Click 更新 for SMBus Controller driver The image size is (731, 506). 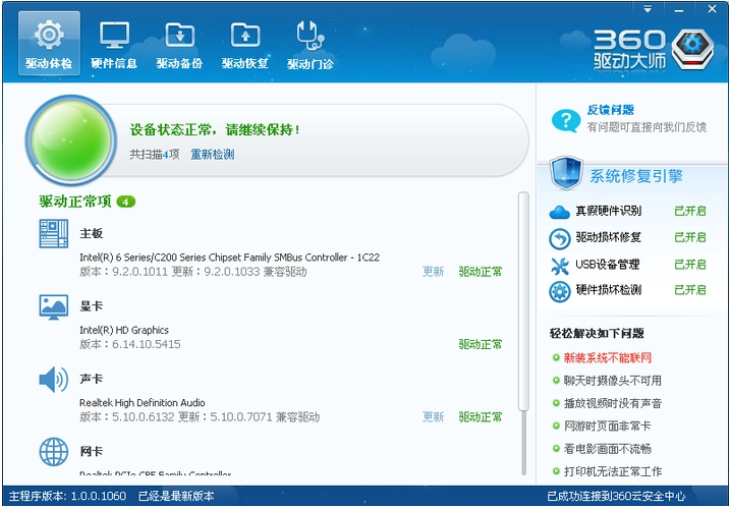coord(433,271)
